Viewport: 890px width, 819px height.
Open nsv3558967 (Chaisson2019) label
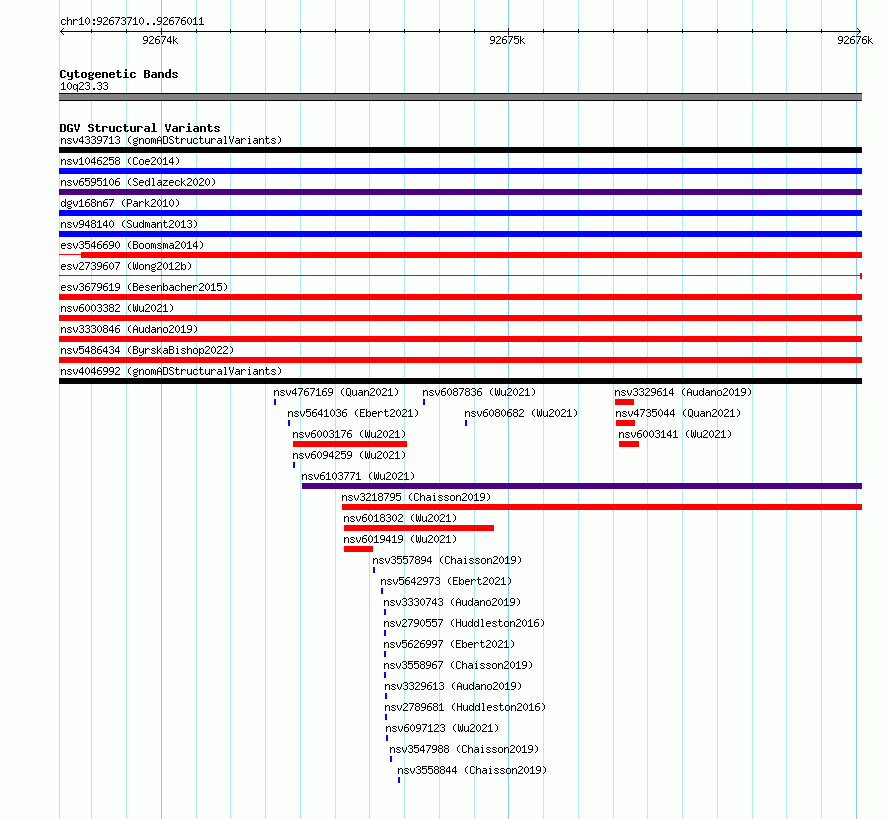(458, 665)
